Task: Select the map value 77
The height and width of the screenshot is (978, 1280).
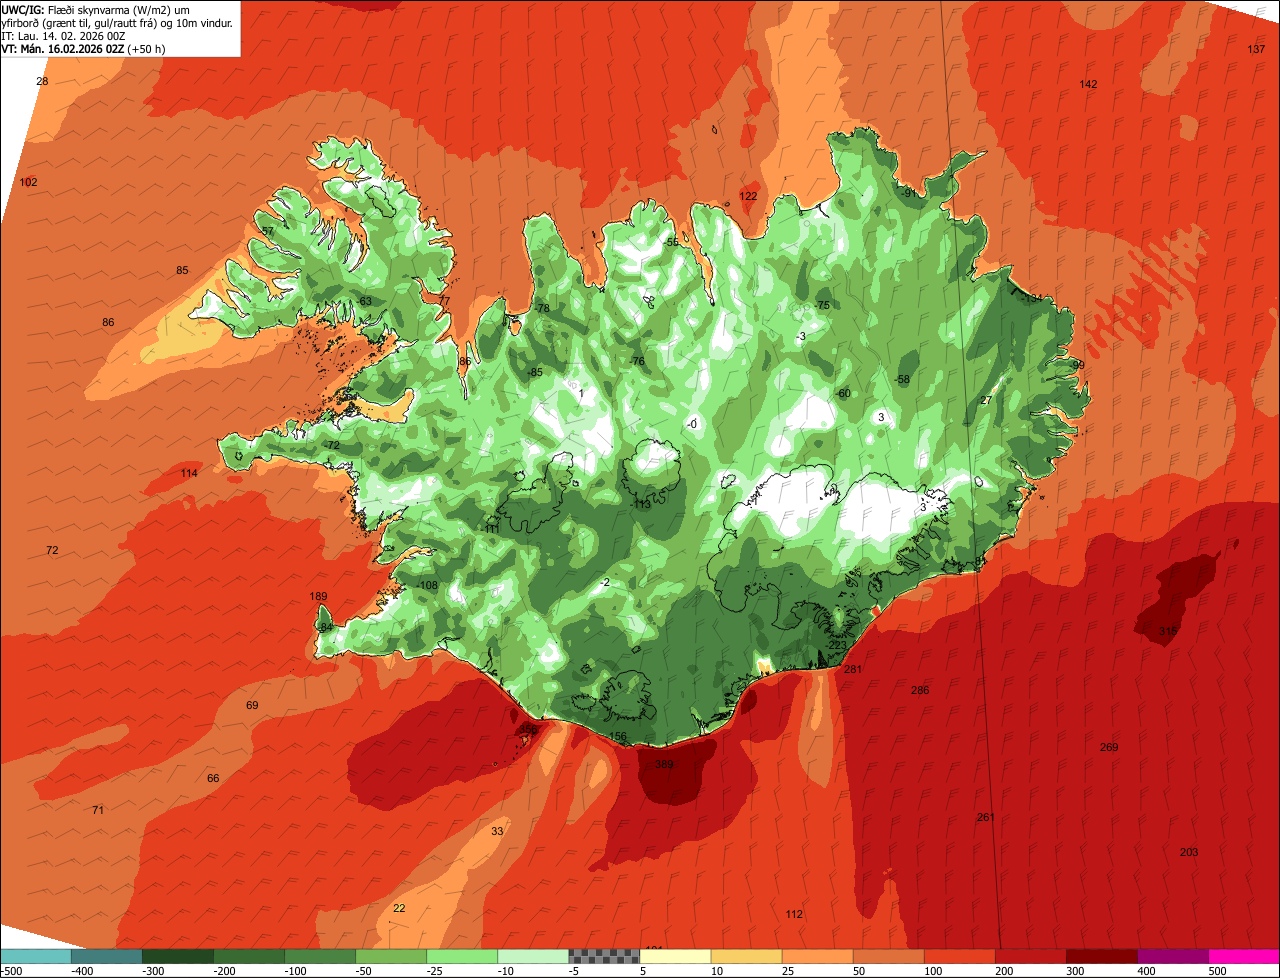Action: pos(444,301)
